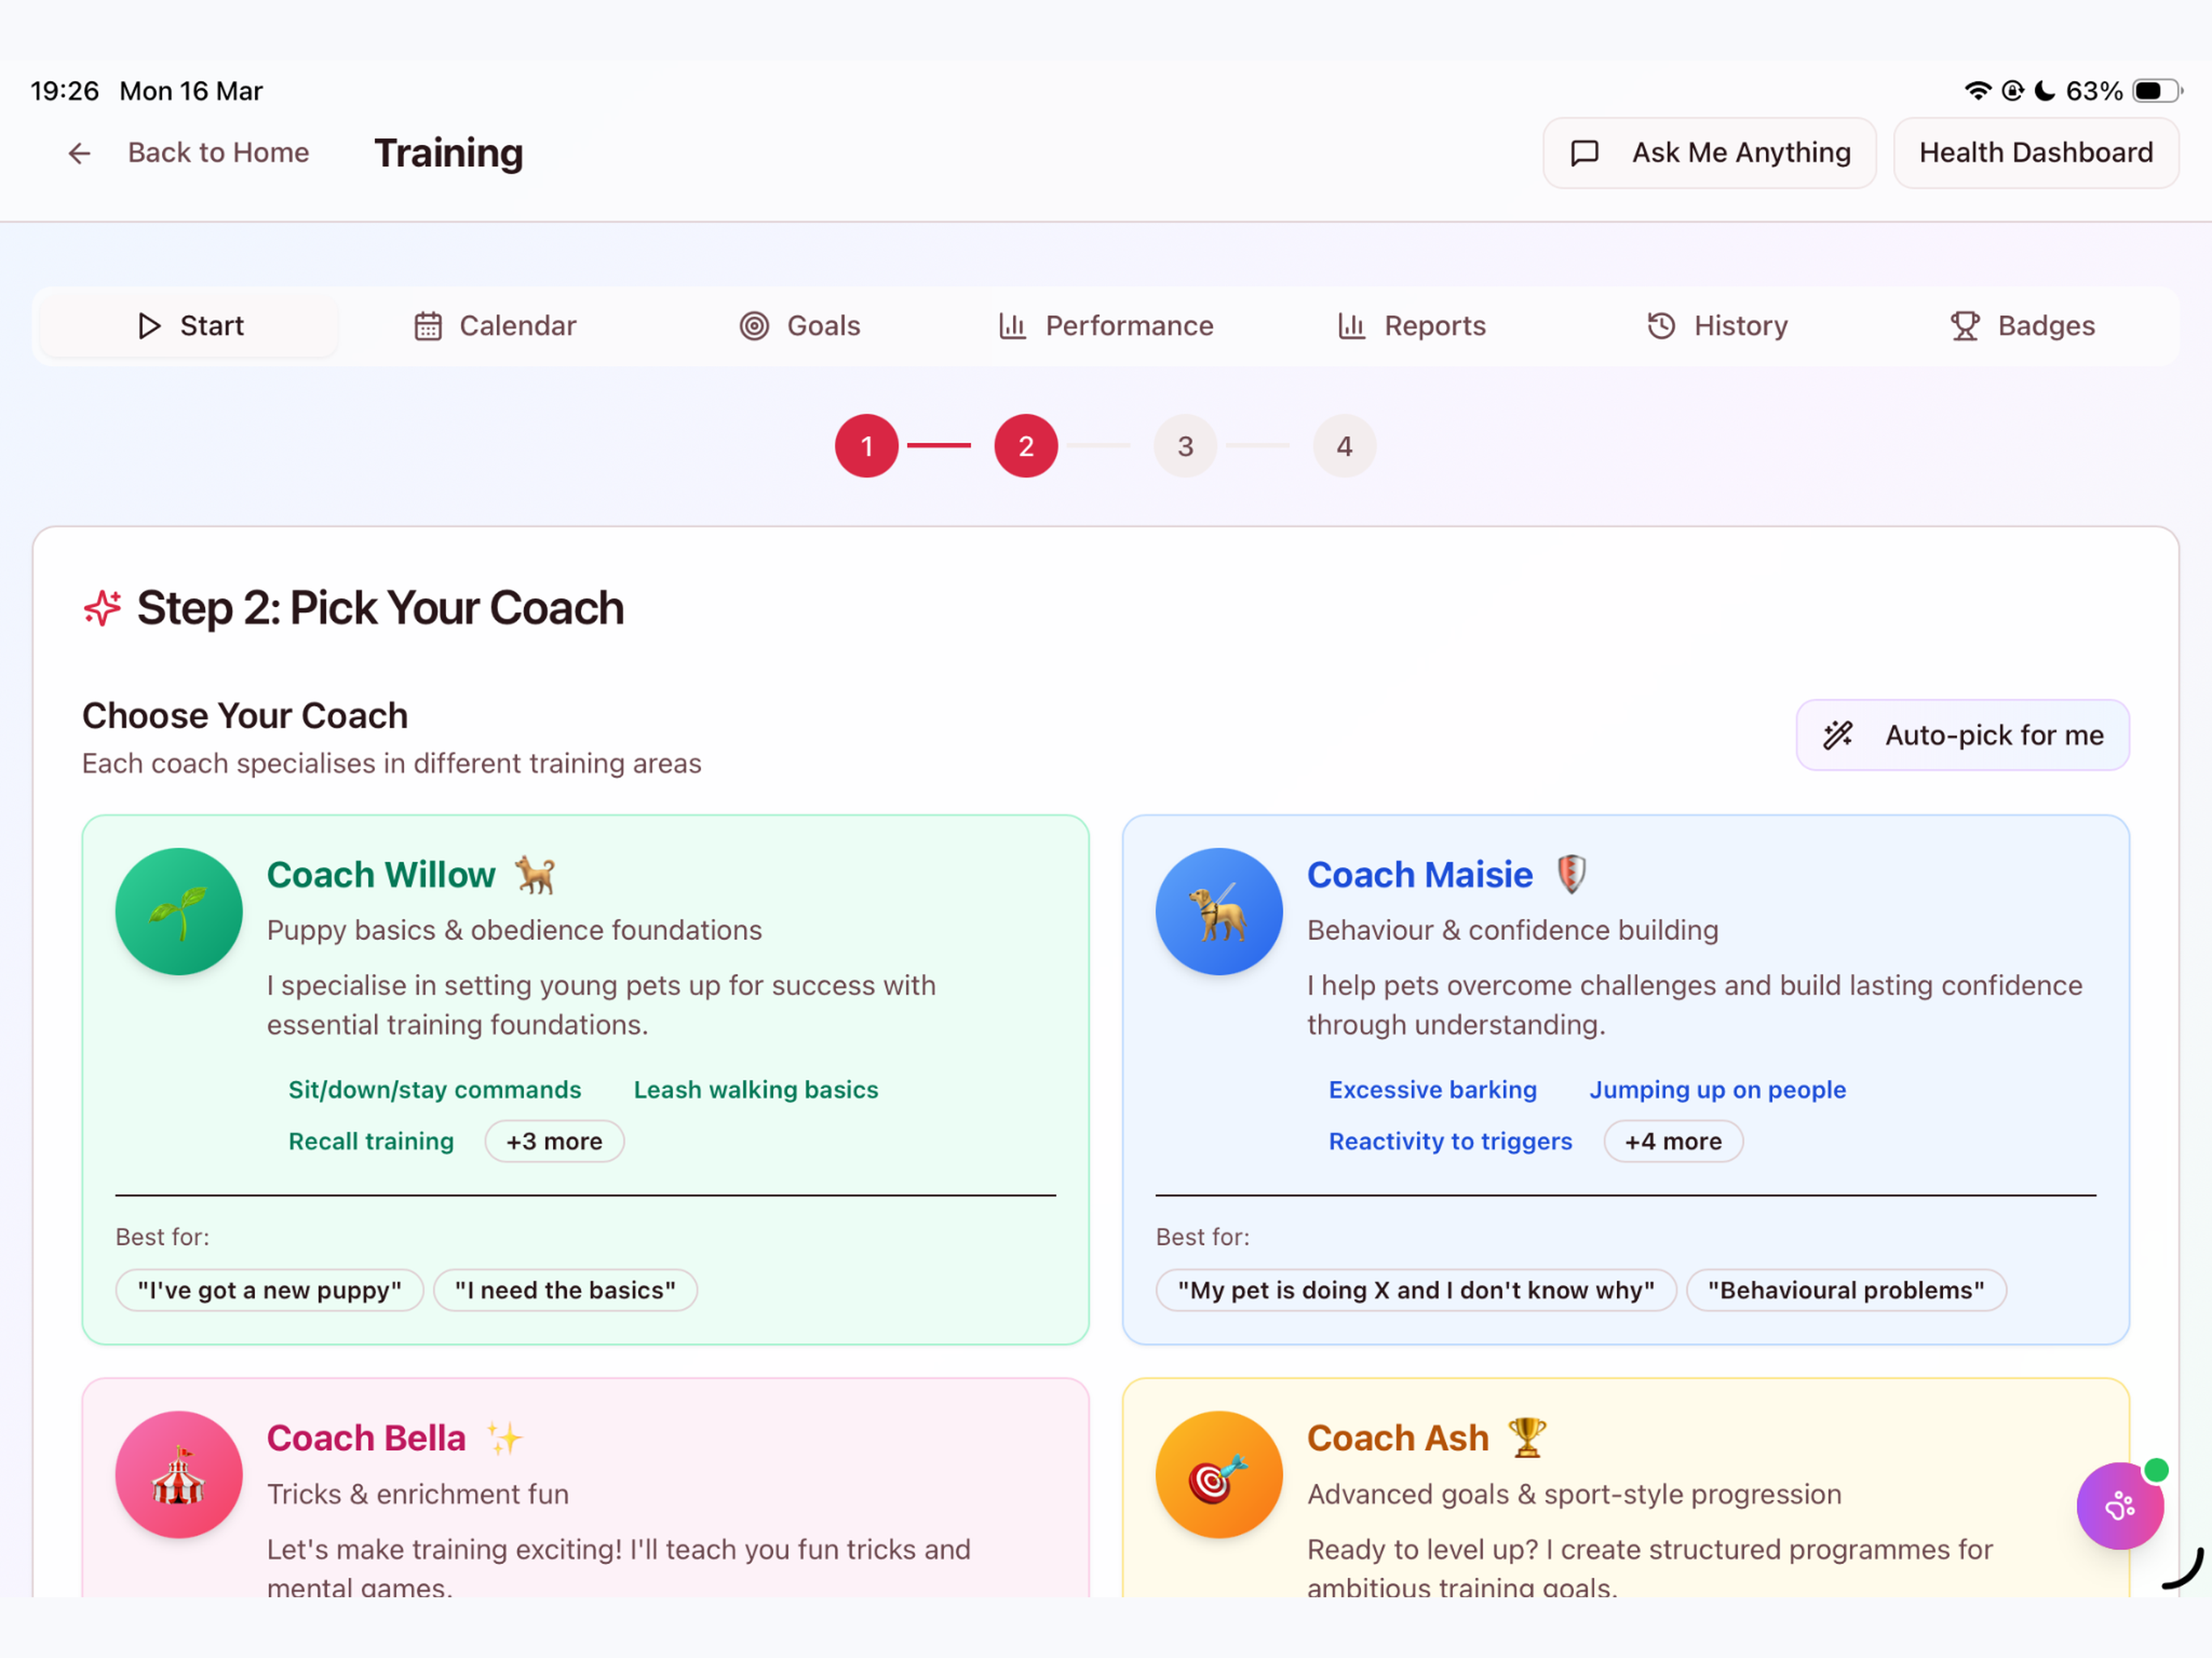Click the "Jumping up on people" tag
Screen dimensions: 2212x1658
click(x=1717, y=1089)
